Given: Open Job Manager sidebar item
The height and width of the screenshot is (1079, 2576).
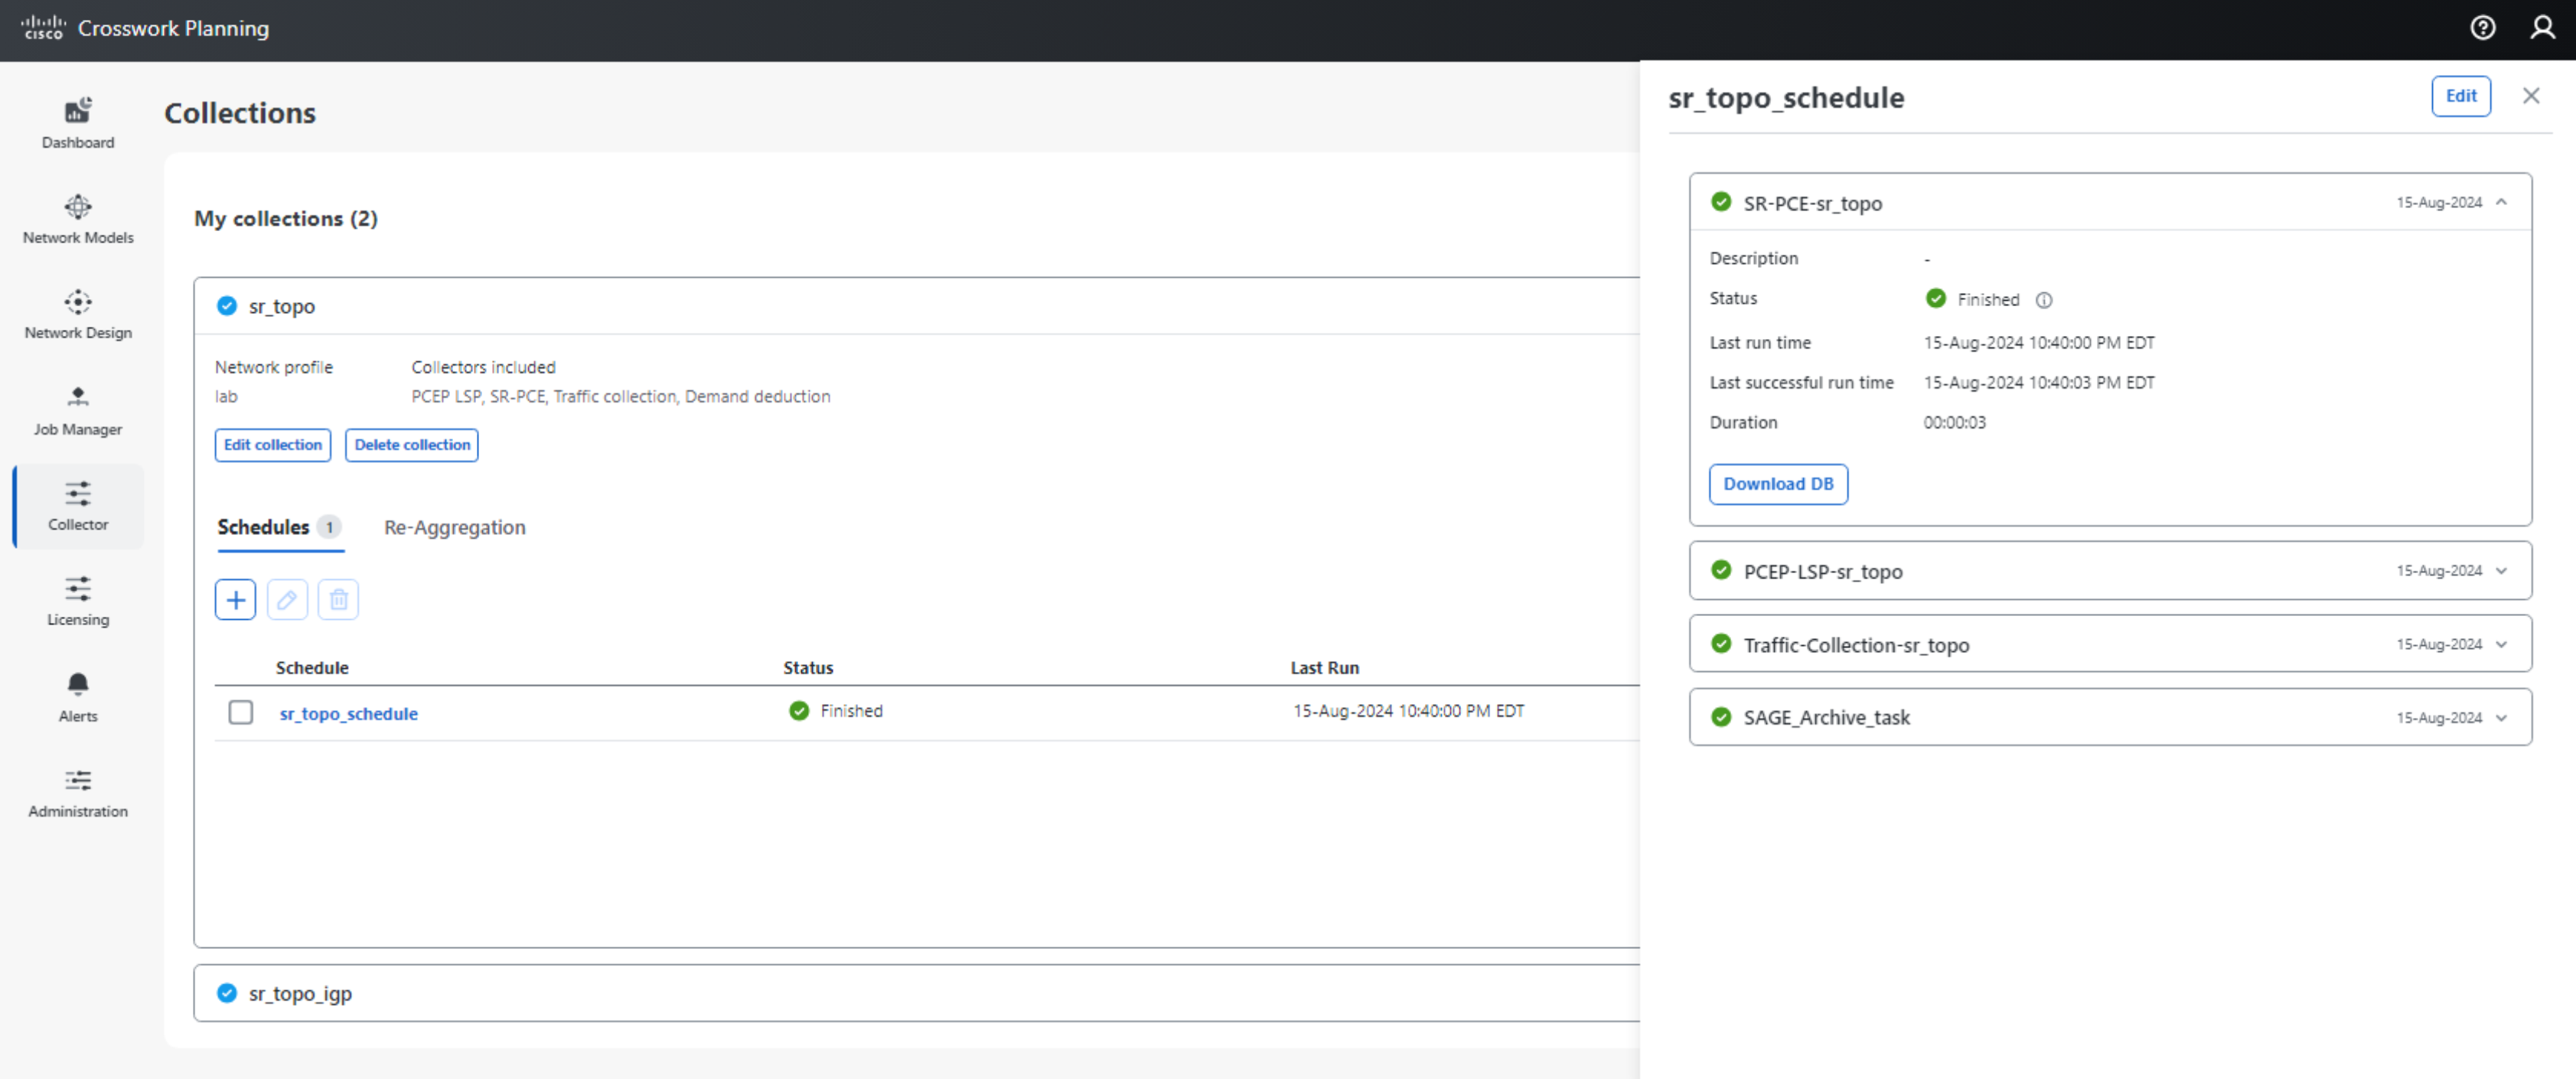Looking at the screenshot, I should click(78, 409).
